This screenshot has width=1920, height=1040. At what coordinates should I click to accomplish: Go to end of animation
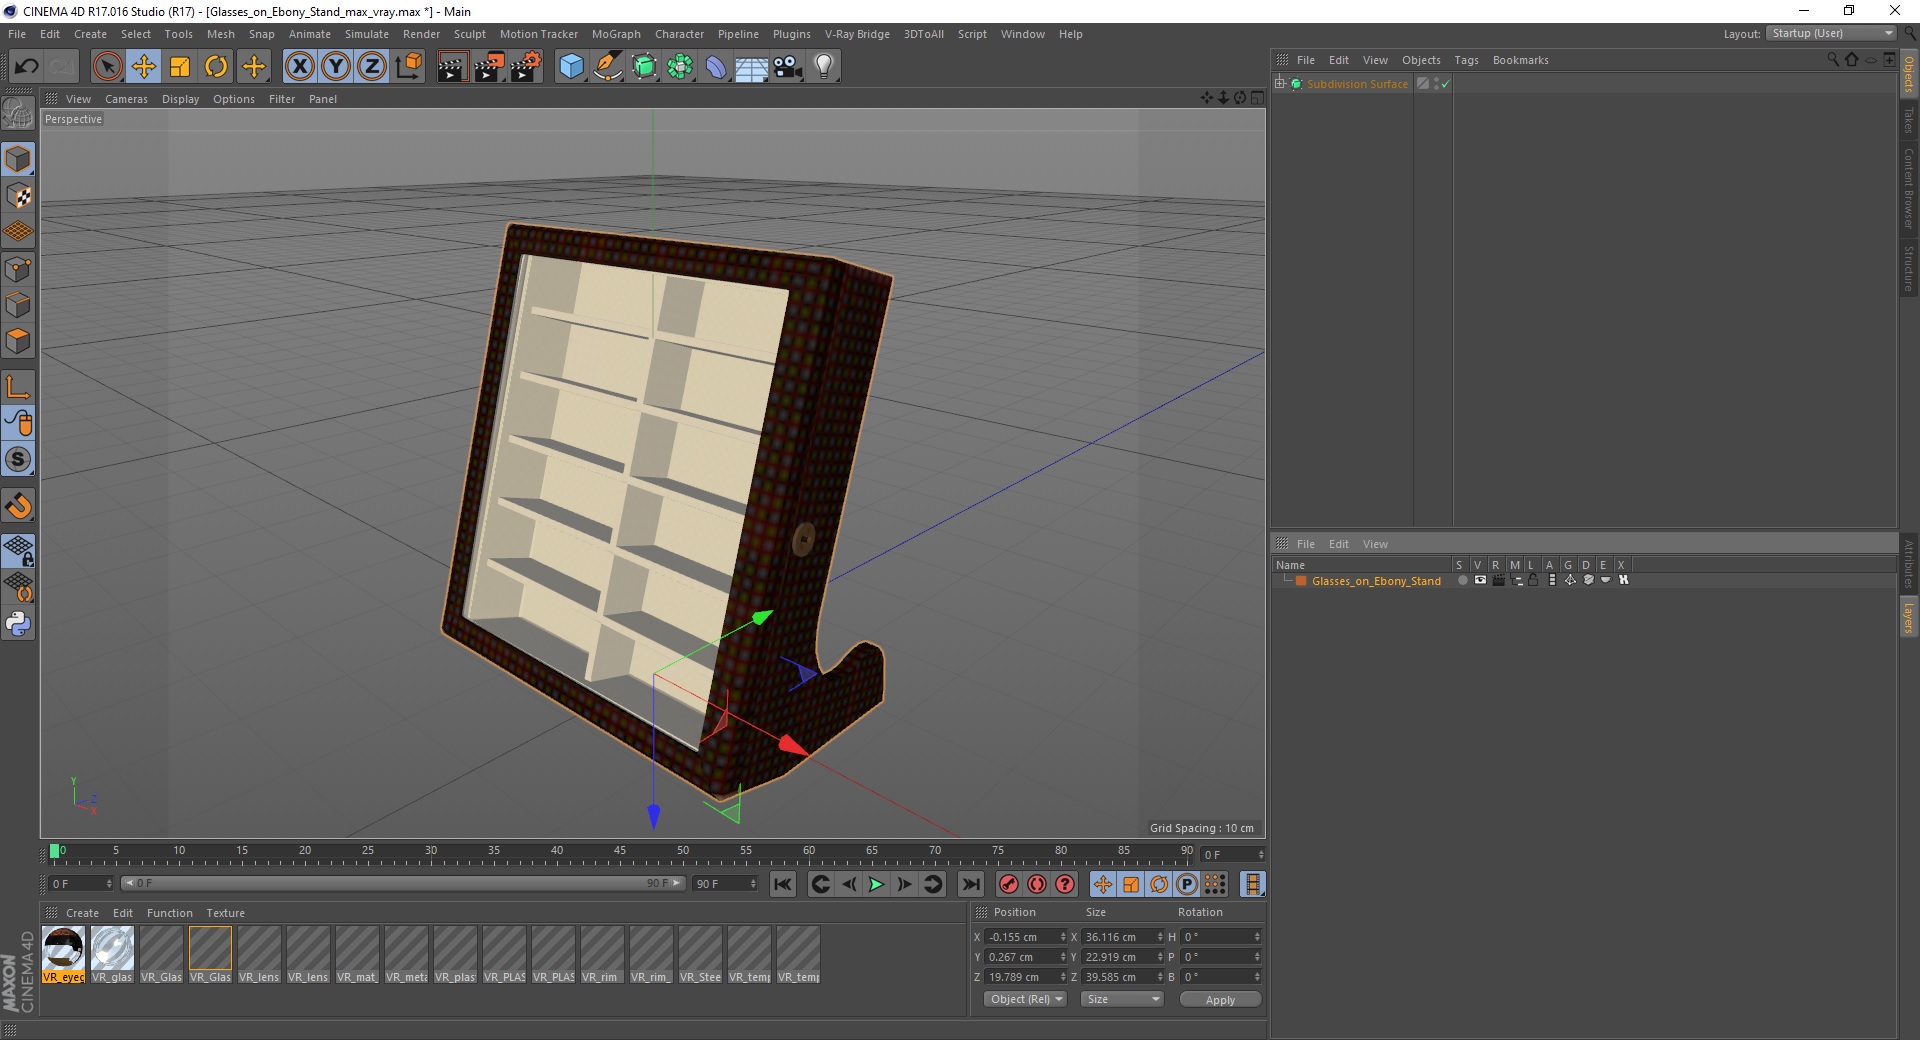970,884
